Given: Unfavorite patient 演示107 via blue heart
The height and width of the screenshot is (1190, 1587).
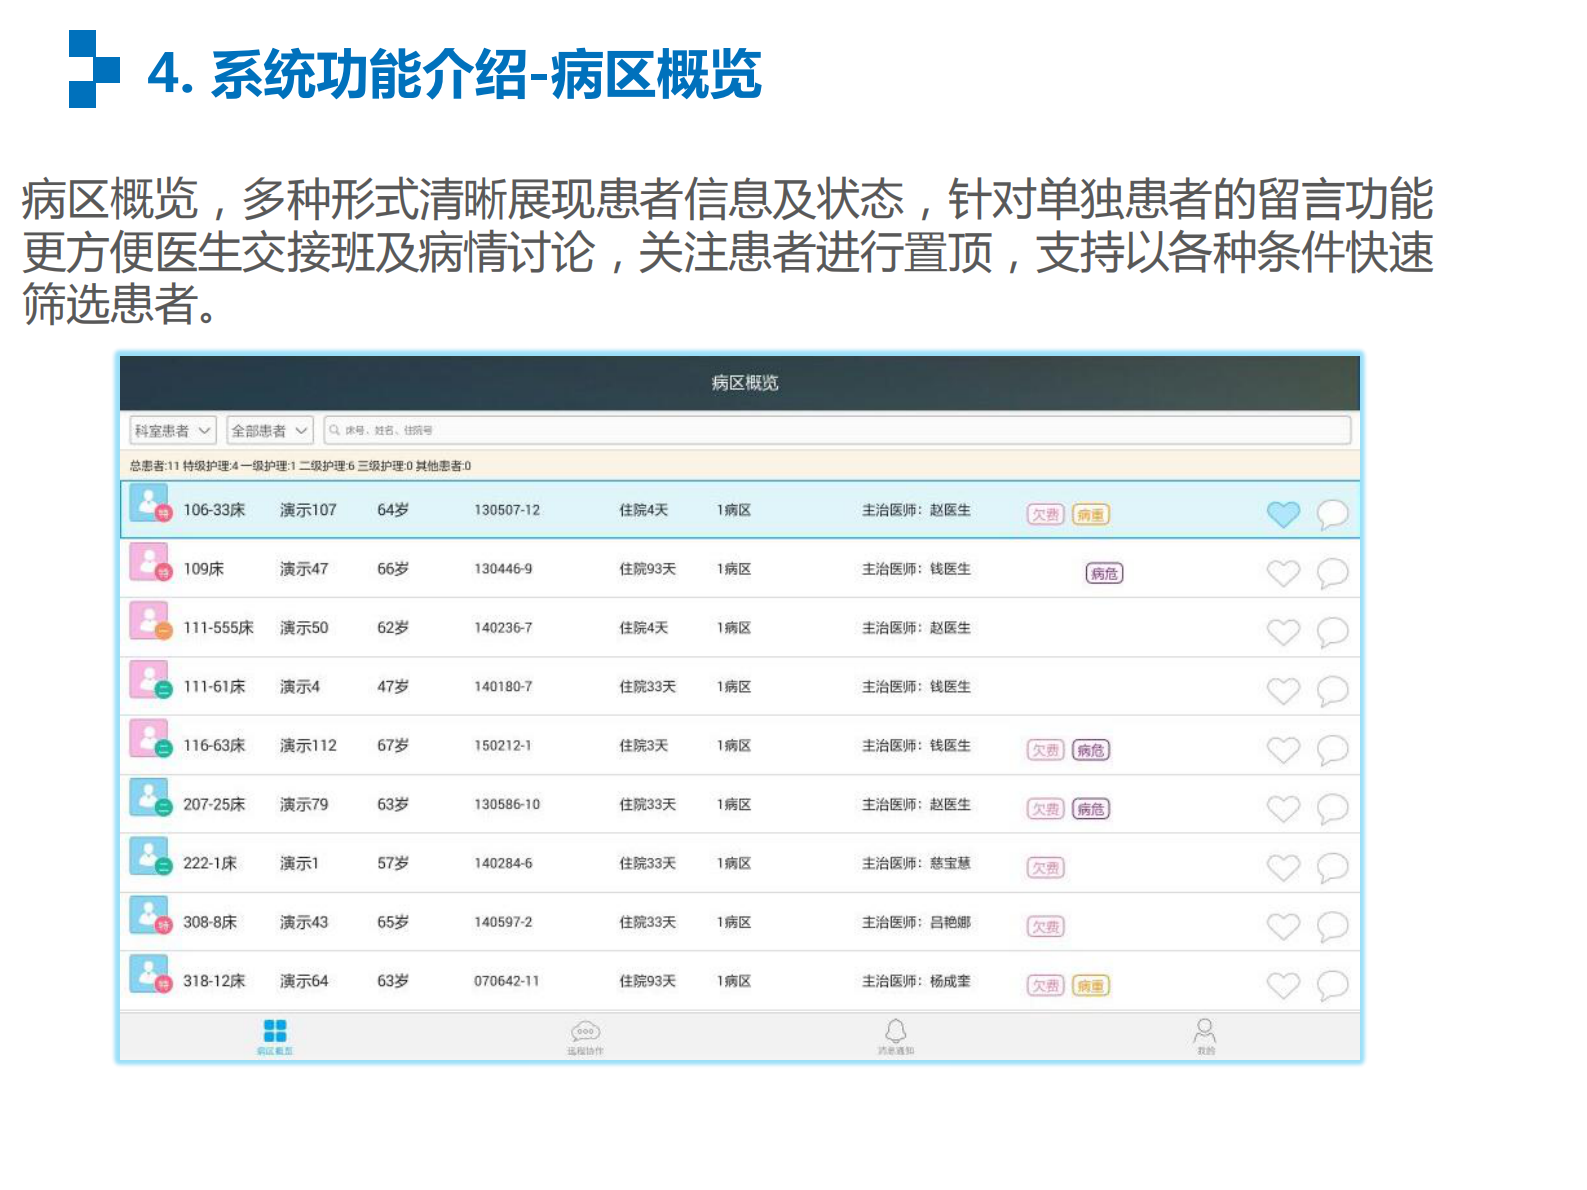Looking at the screenshot, I should 1283,514.
